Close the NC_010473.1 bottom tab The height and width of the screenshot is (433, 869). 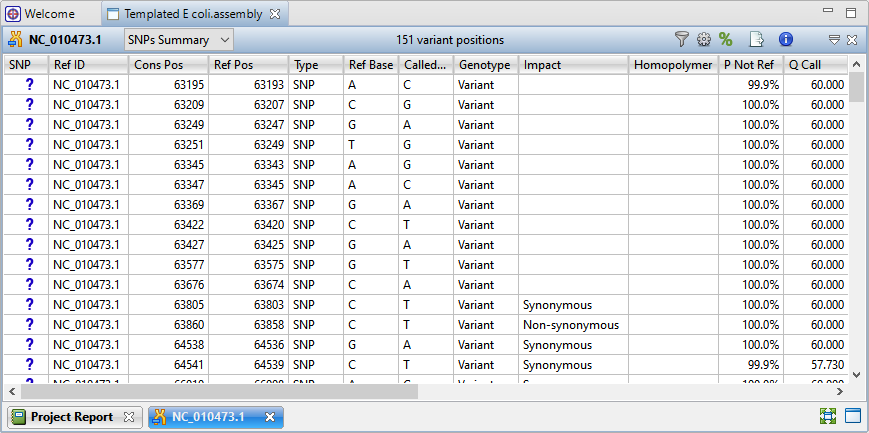point(270,417)
